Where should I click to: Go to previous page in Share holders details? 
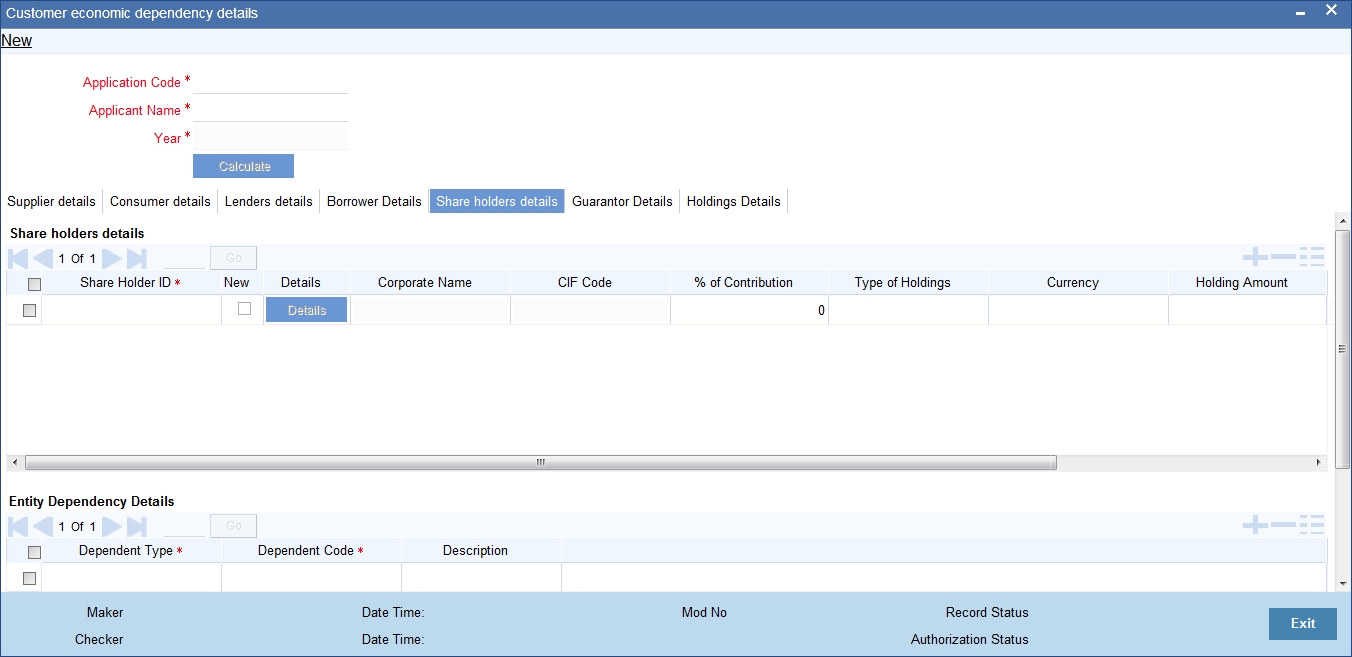[42, 258]
